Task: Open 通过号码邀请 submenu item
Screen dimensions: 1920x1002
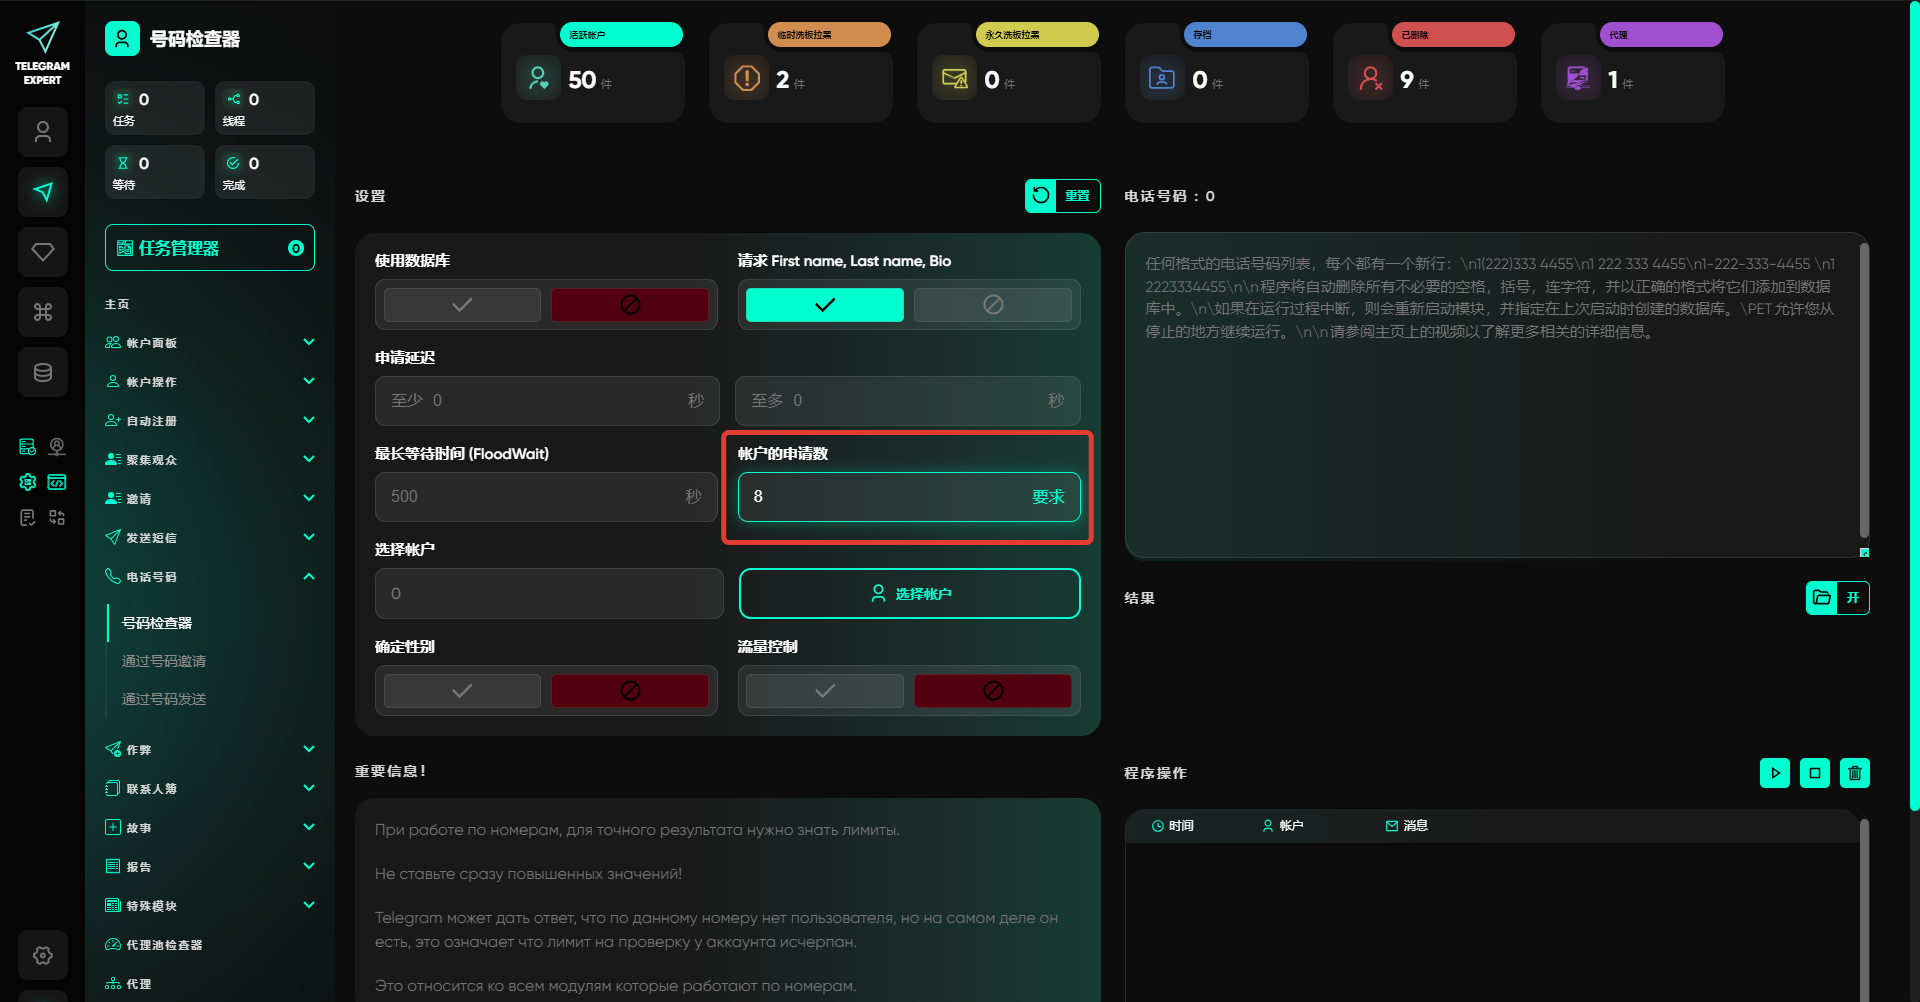Action: [x=164, y=661]
